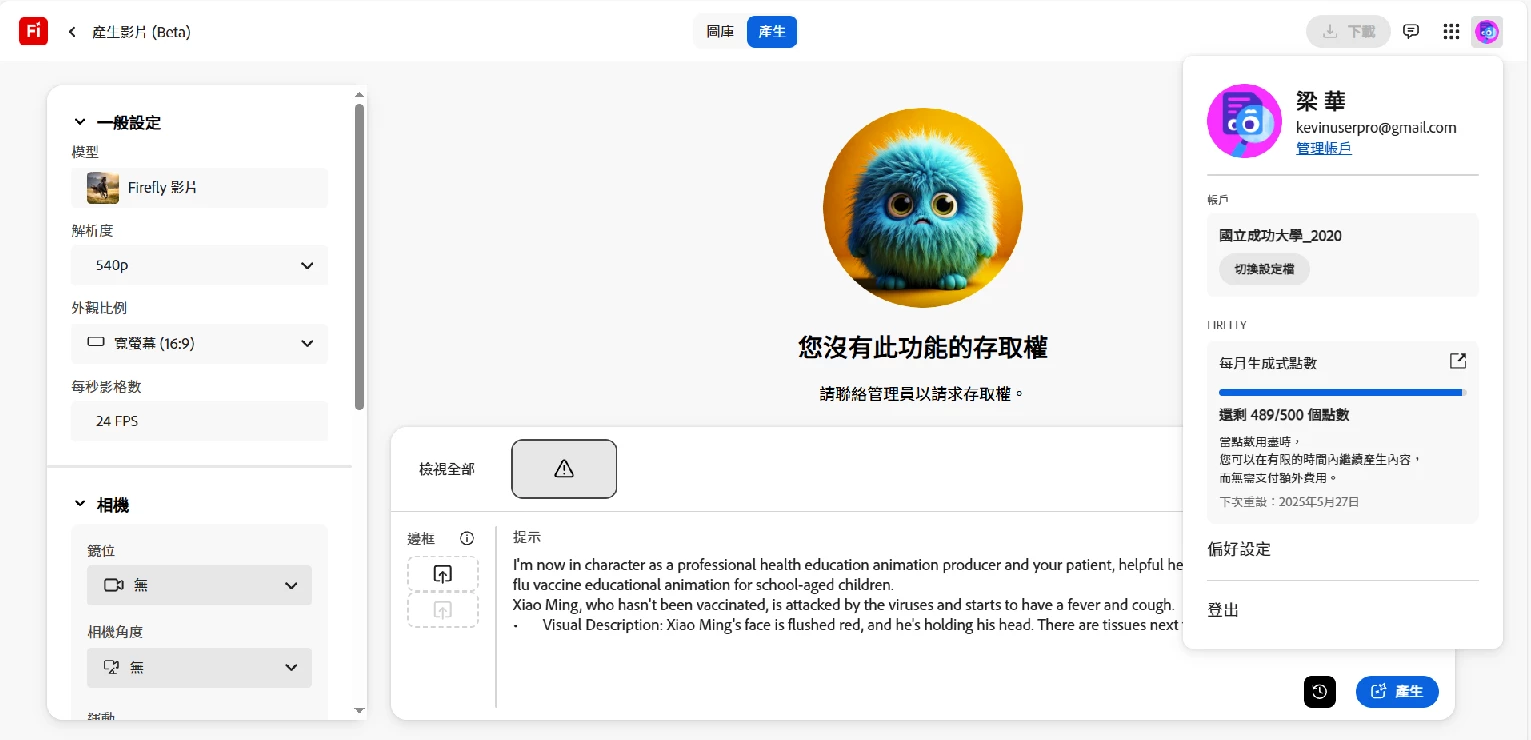Click the 還剩 489/500 個點數 text
The height and width of the screenshot is (740, 1531).
pyautogui.click(x=1284, y=415)
